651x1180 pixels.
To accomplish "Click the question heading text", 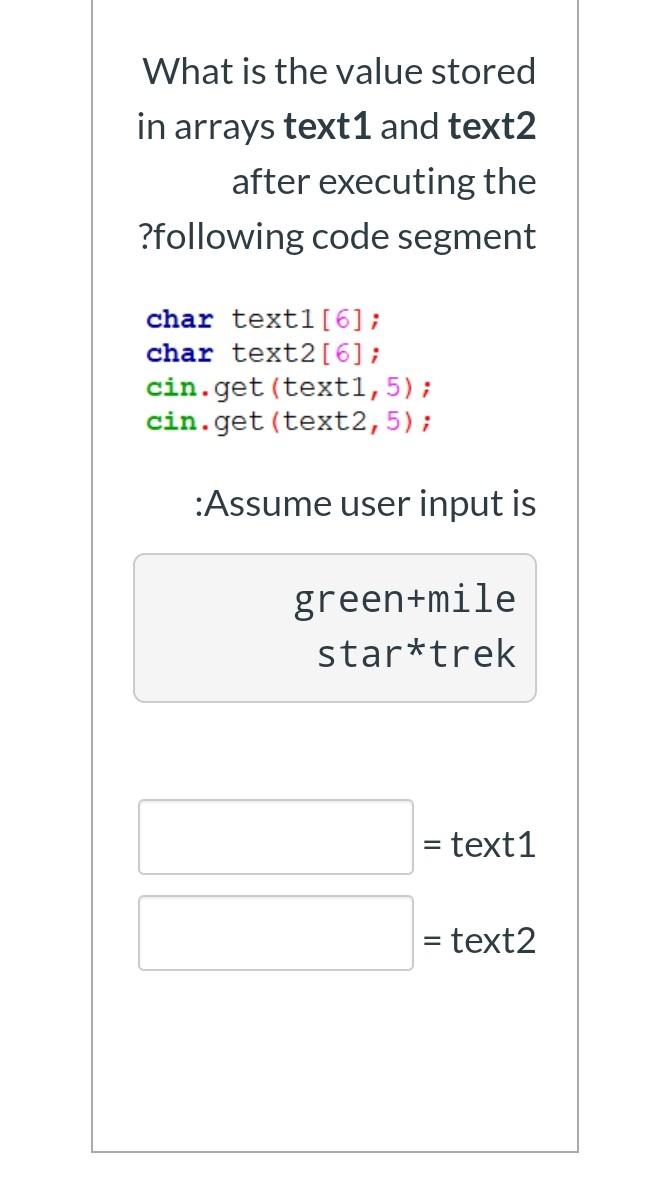I will coord(338,70).
